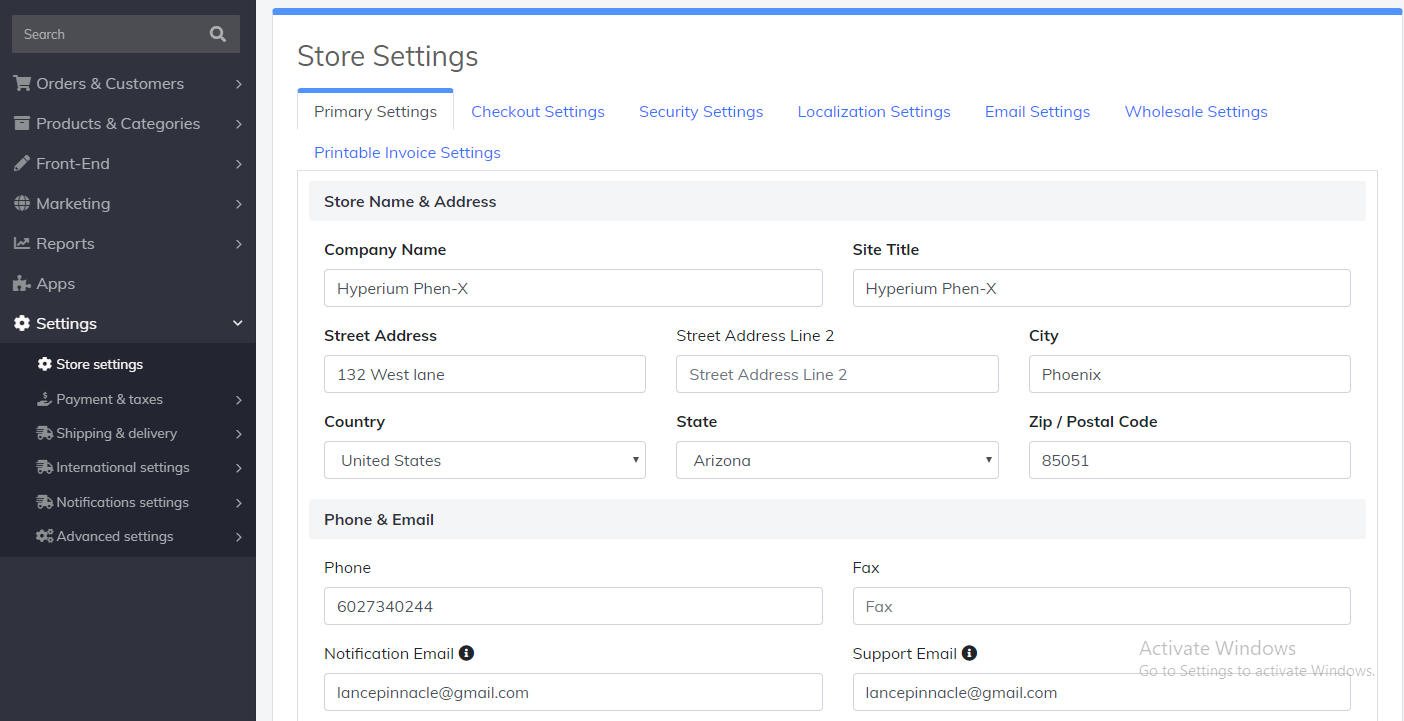Image resolution: width=1404 pixels, height=721 pixels.
Task: Open Apps in sidebar
Action: click(128, 283)
